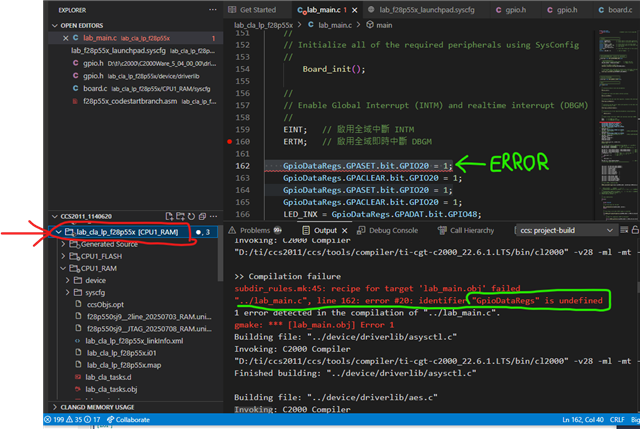This screenshot has height=429, width=640.
Task: Open output channel dropdown ccs: project-build
Action: pos(566,230)
